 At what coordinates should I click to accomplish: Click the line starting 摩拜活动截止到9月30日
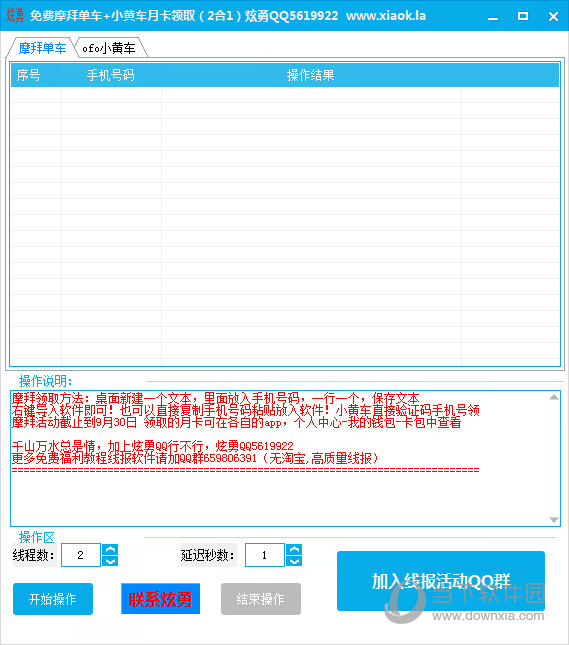point(237,422)
